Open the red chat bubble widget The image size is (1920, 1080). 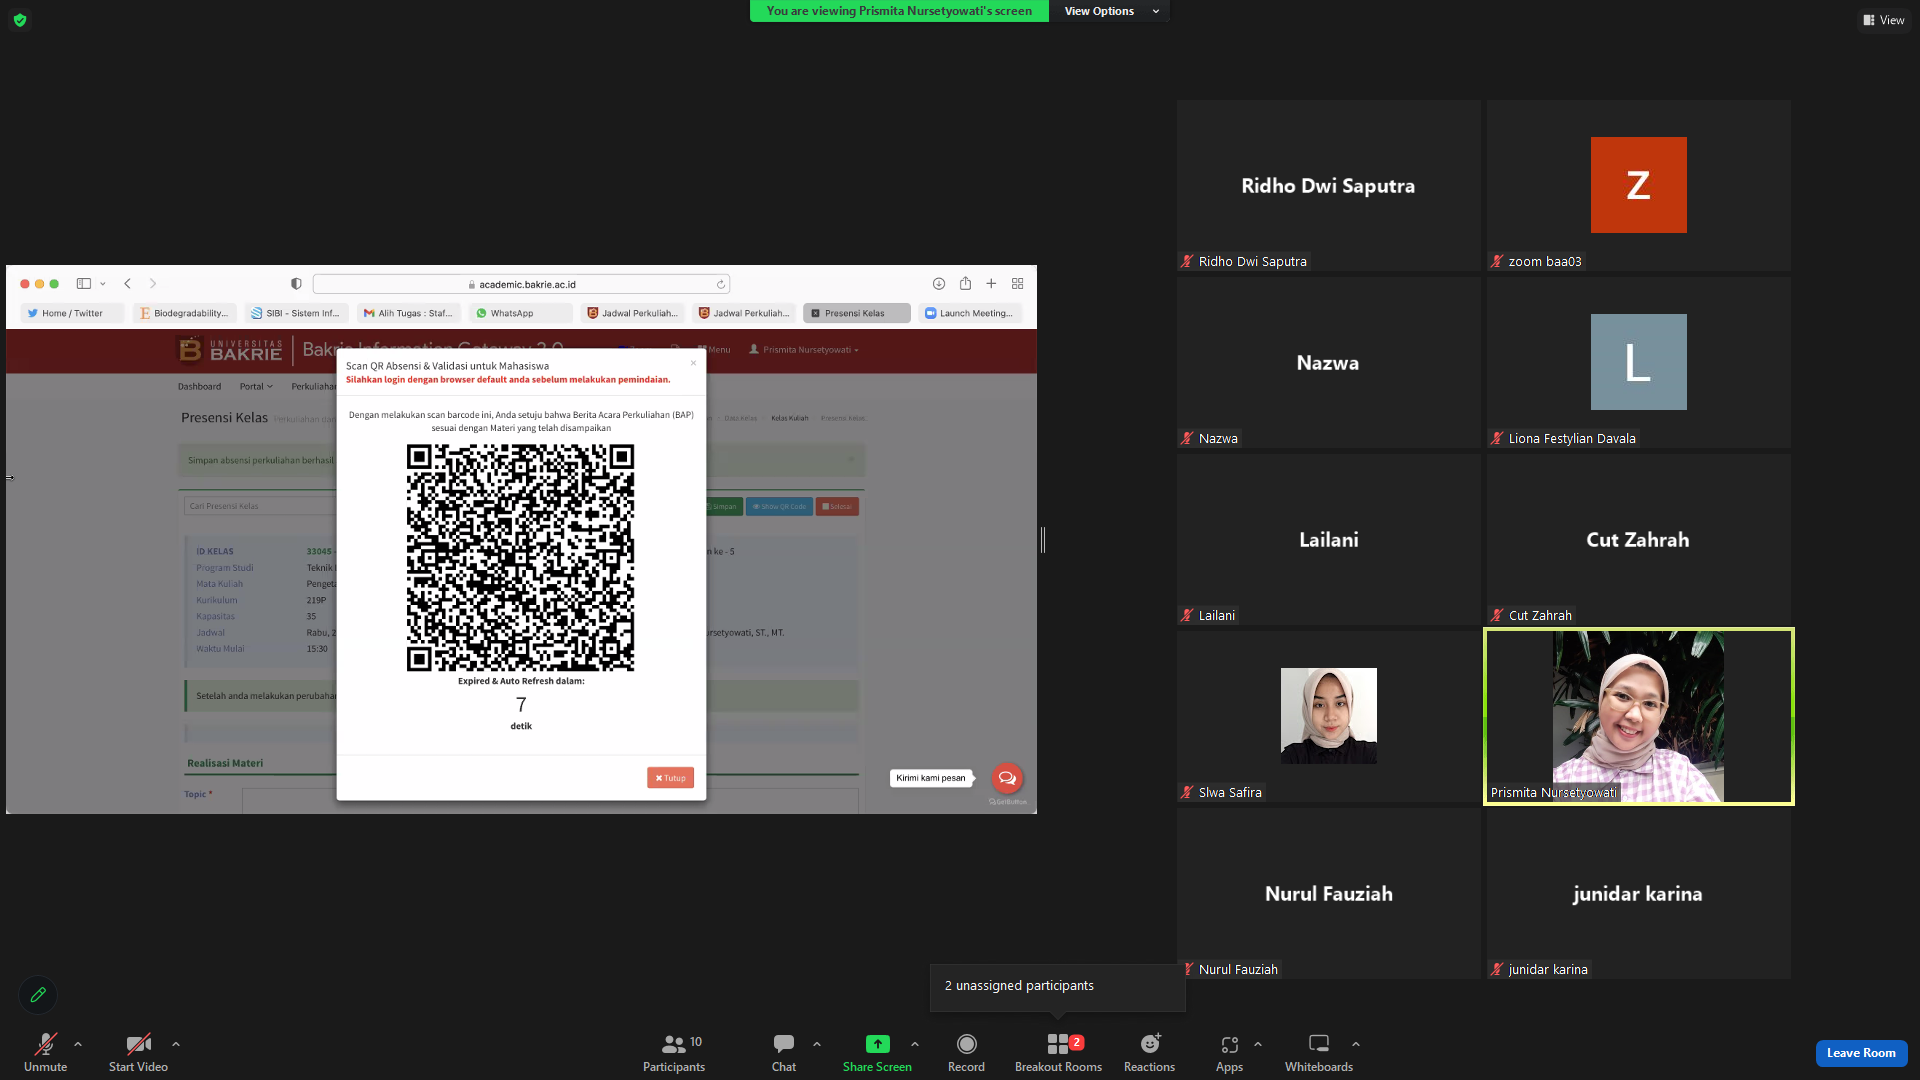(x=1007, y=778)
